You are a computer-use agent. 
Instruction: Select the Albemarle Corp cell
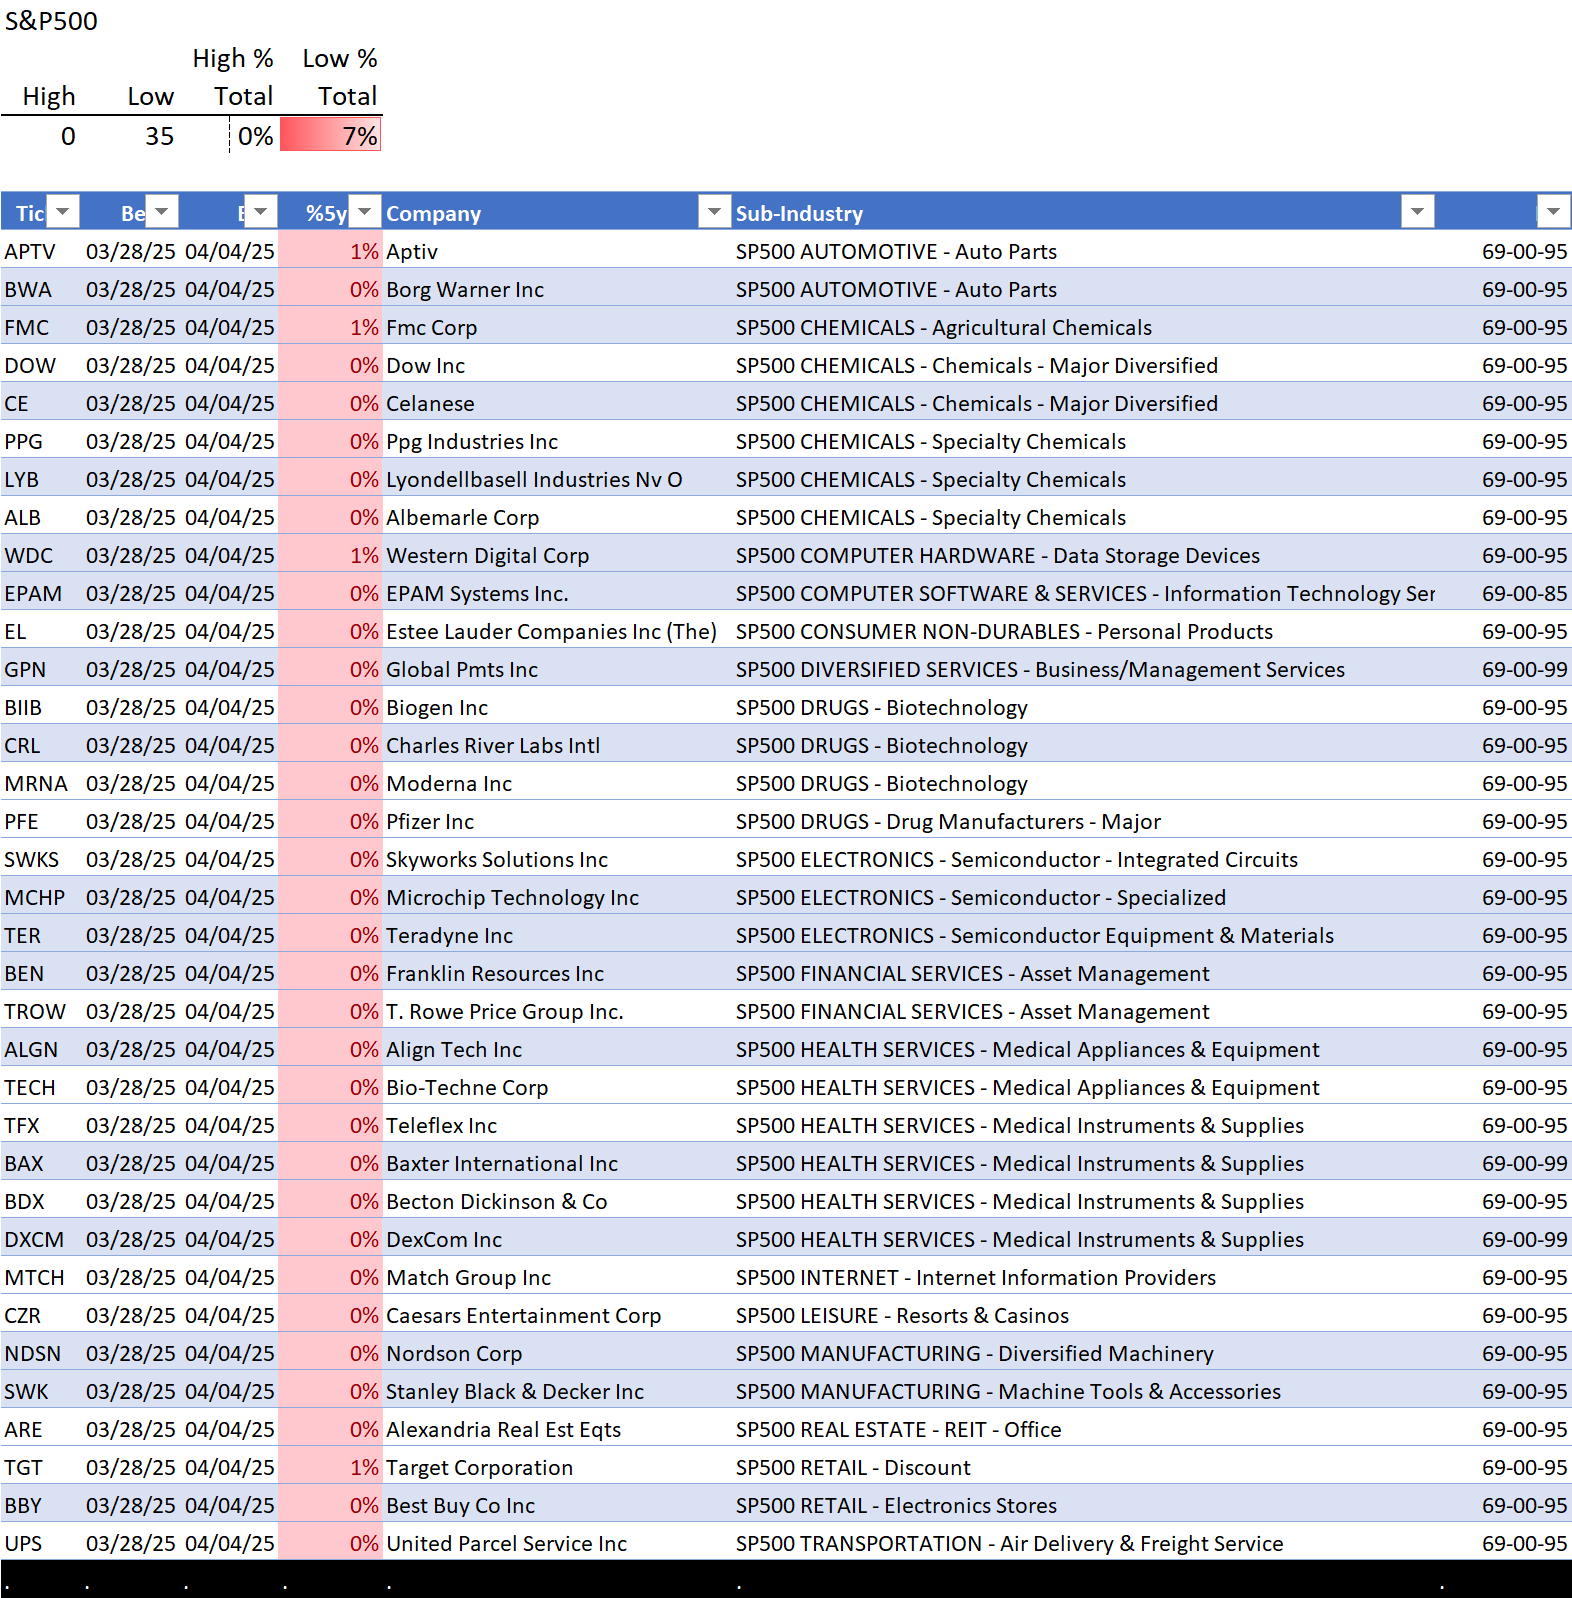[x=556, y=517]
